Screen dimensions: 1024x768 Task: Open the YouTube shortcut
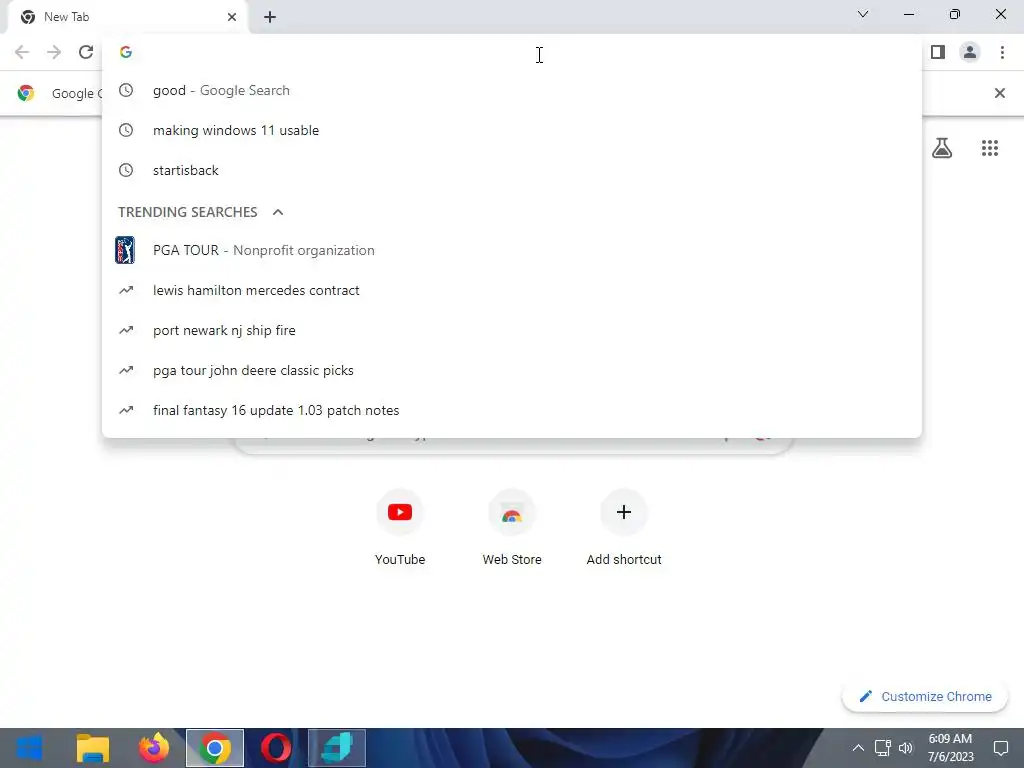click(400, 528)
